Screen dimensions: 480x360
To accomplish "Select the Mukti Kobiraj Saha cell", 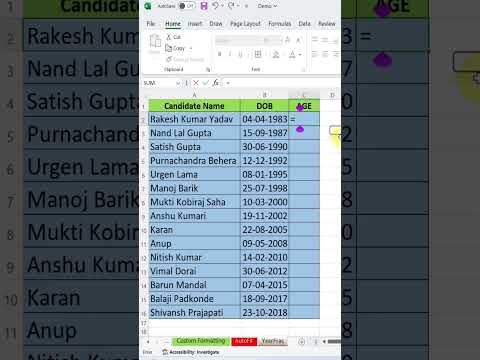I will tap(194, 202).
